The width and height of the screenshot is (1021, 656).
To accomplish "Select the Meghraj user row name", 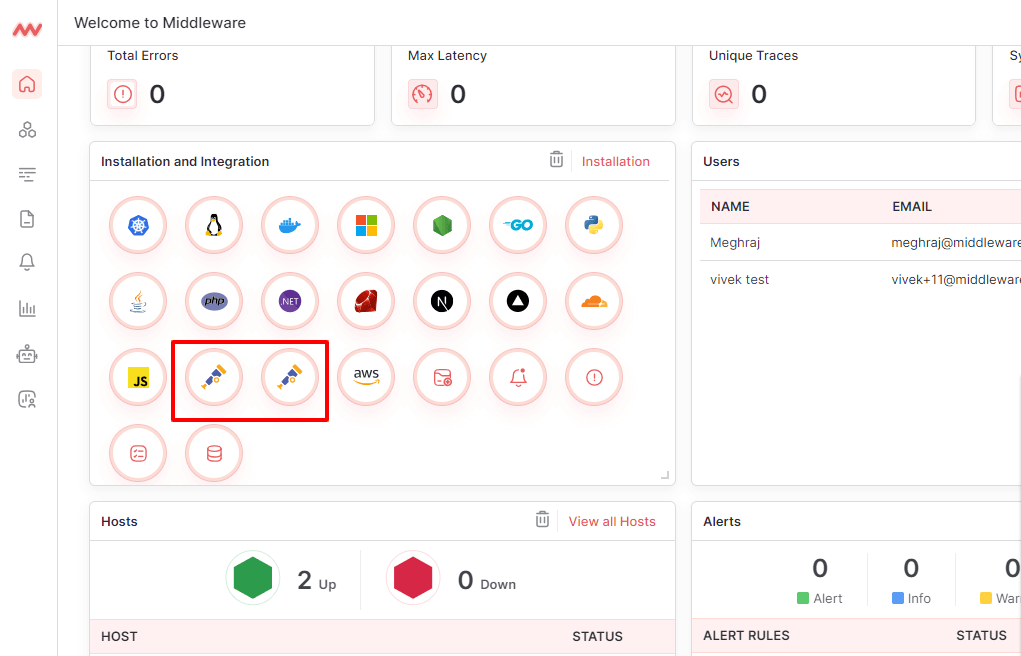I will [734, 243].
